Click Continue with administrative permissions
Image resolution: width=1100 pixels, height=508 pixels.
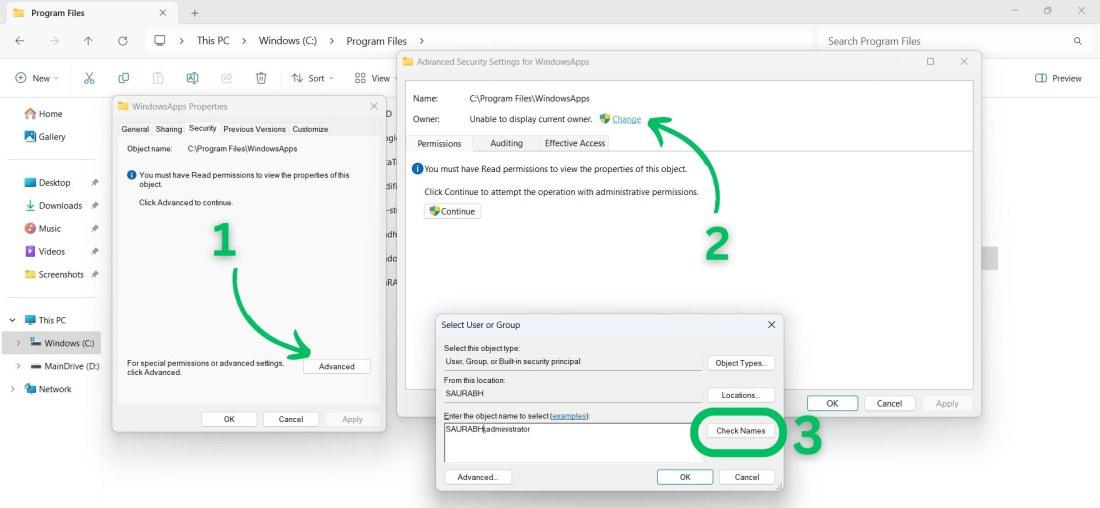(452, 211)
